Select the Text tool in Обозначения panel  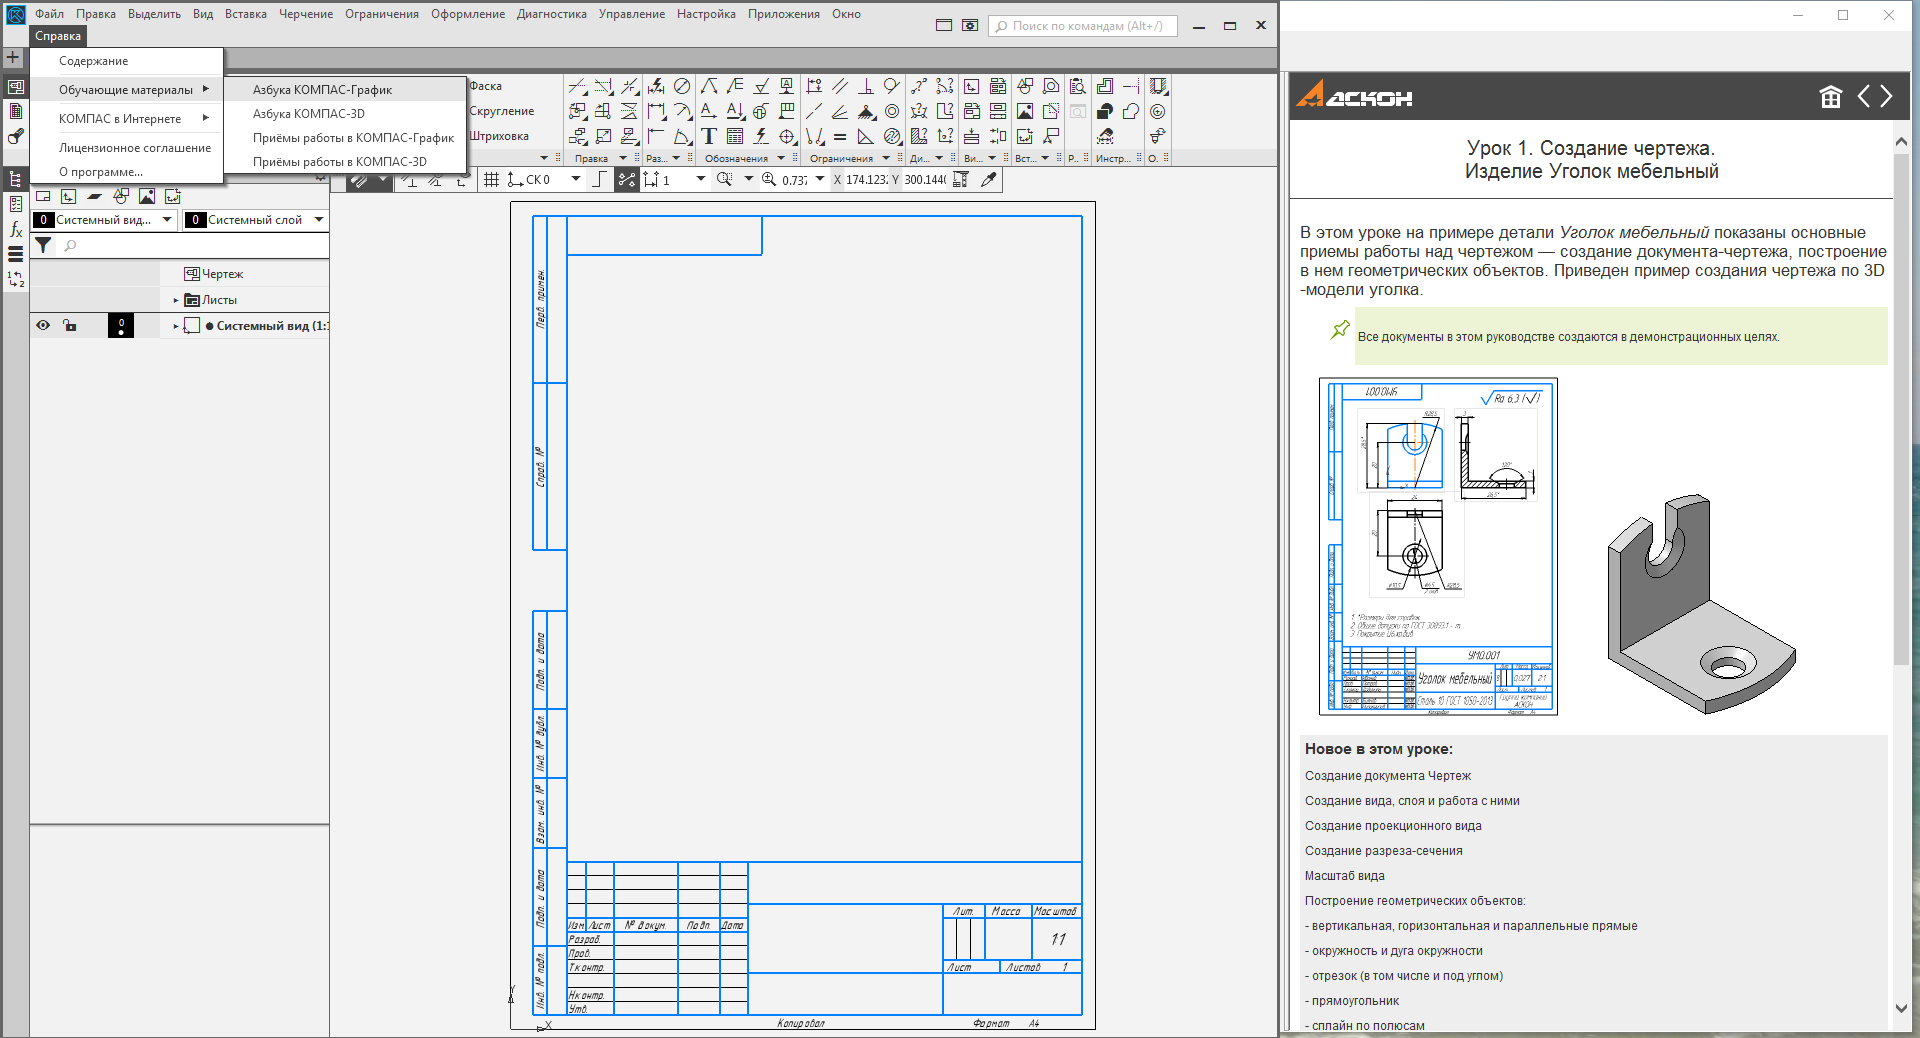708,136
